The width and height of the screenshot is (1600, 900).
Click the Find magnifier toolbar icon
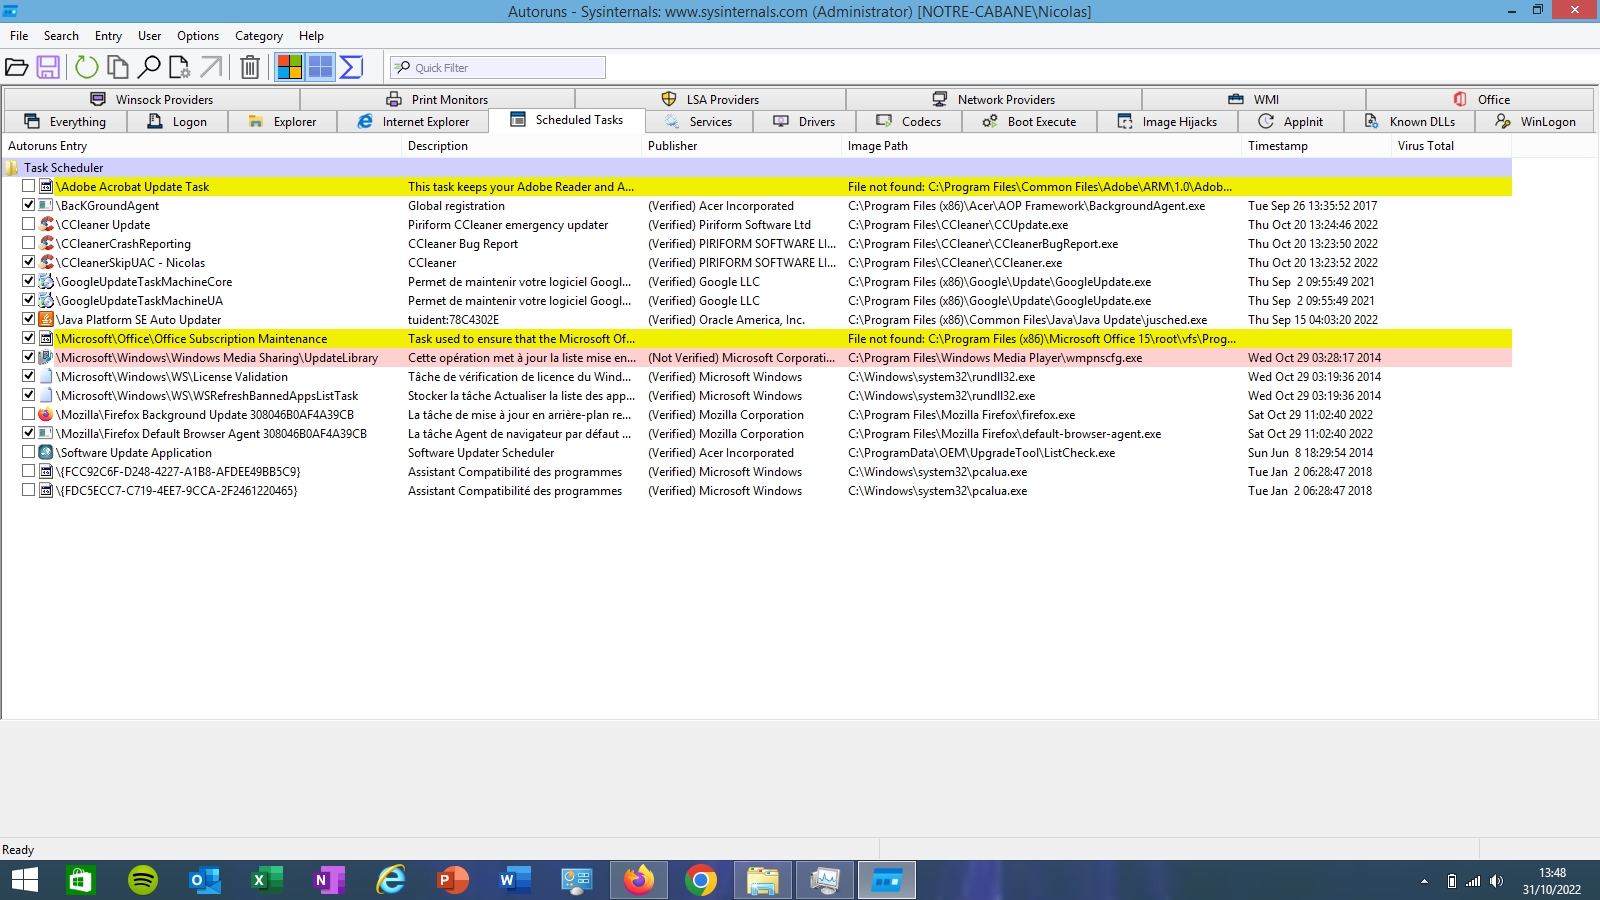coord(149,67)
